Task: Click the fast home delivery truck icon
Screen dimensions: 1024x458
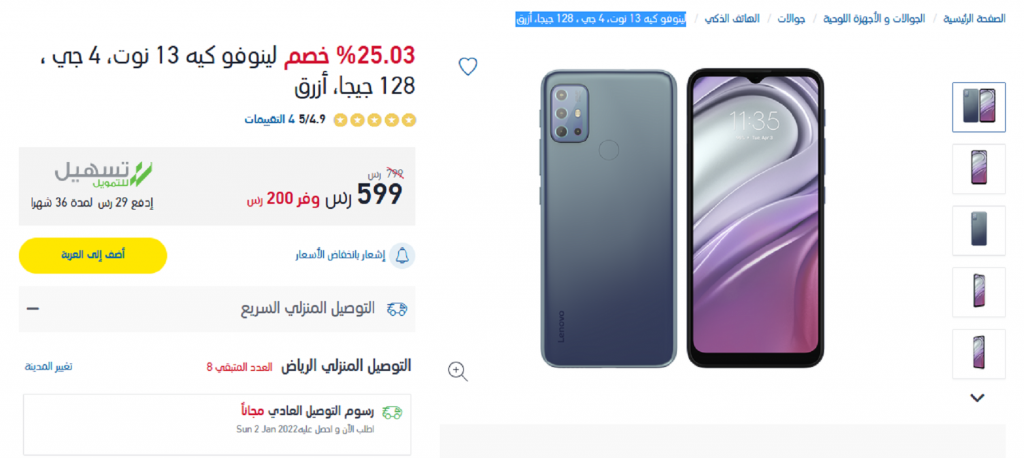Action: (397, 309)
